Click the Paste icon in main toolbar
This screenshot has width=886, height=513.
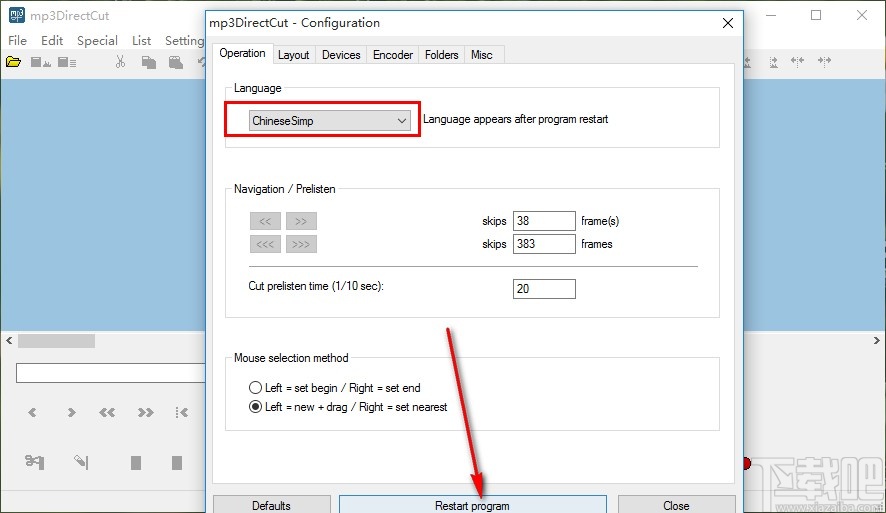pos(176,62)
